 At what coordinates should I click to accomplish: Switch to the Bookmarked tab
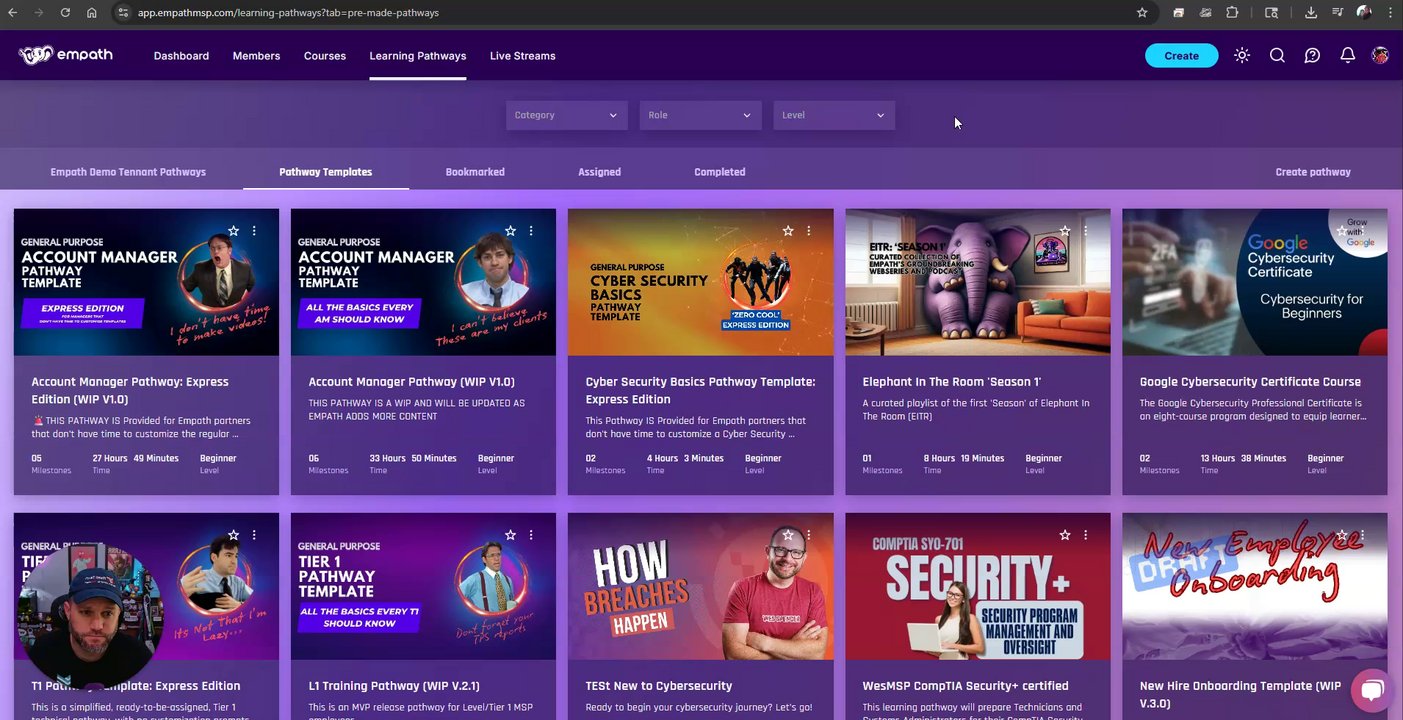[x=475, y=172]
